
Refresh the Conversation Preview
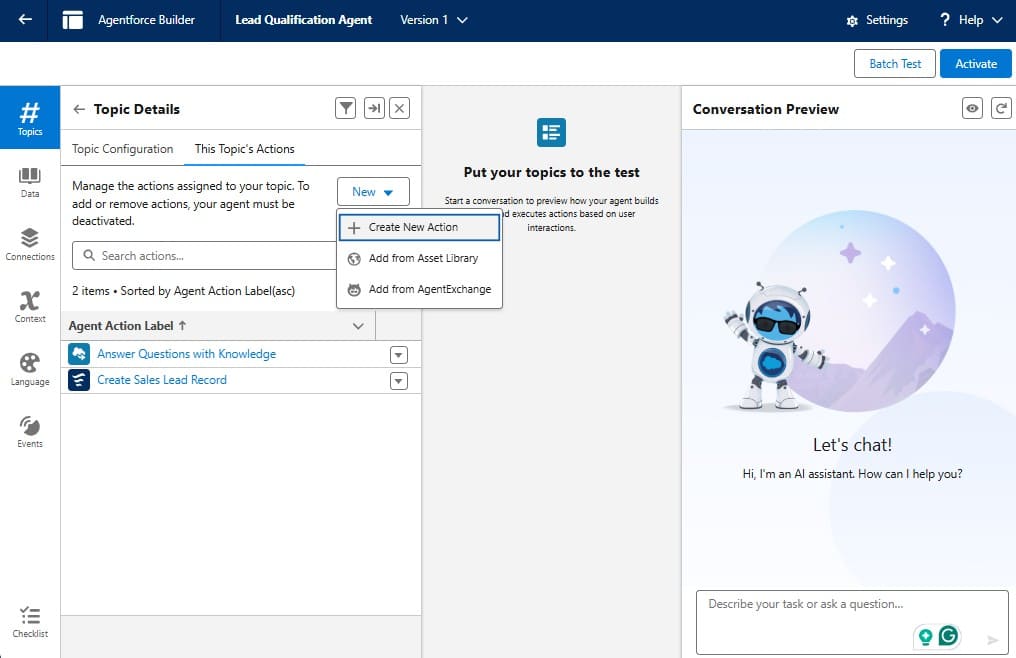1000,109
